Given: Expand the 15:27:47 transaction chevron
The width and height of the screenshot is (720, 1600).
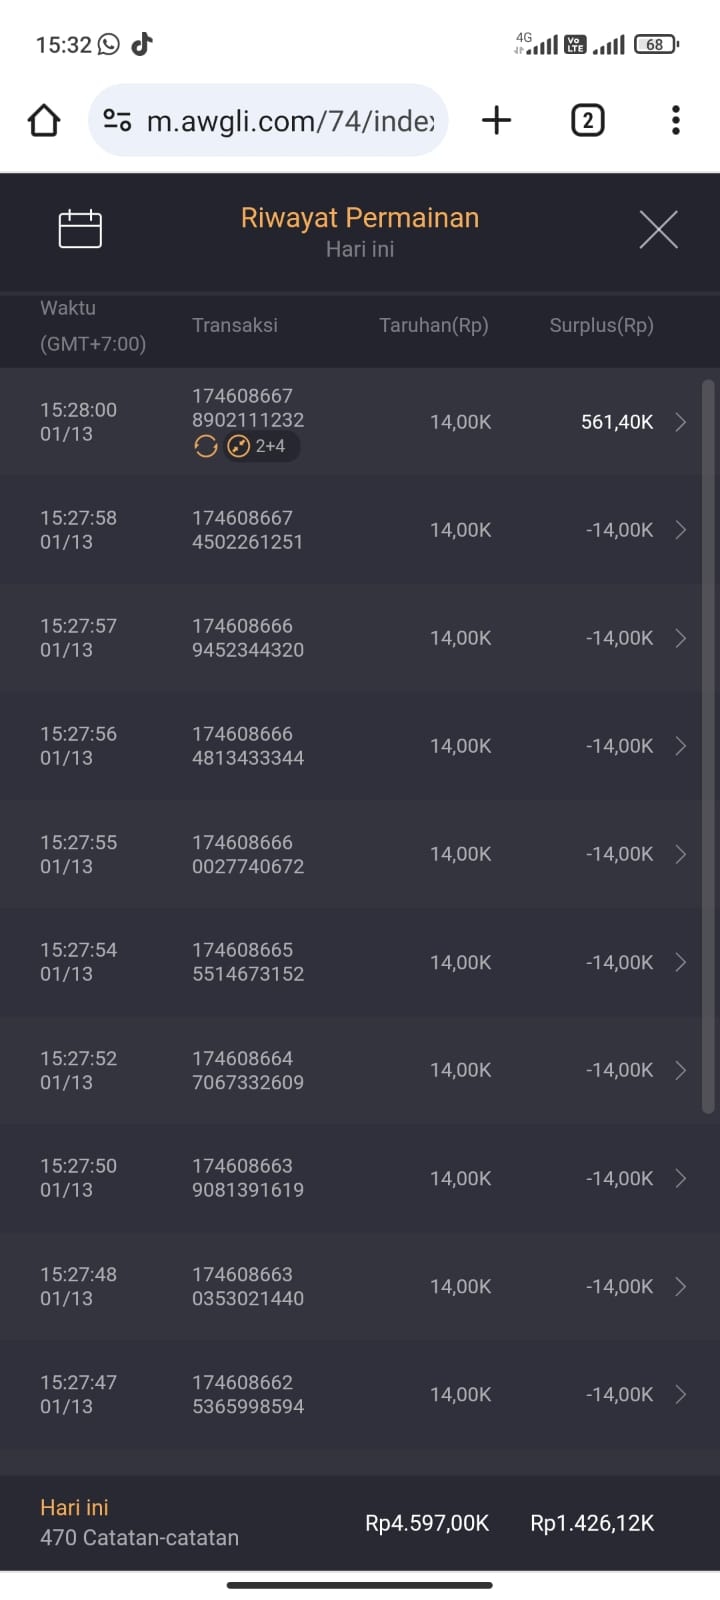Looking at the screenshot, I should click(x=680, y=1394).
